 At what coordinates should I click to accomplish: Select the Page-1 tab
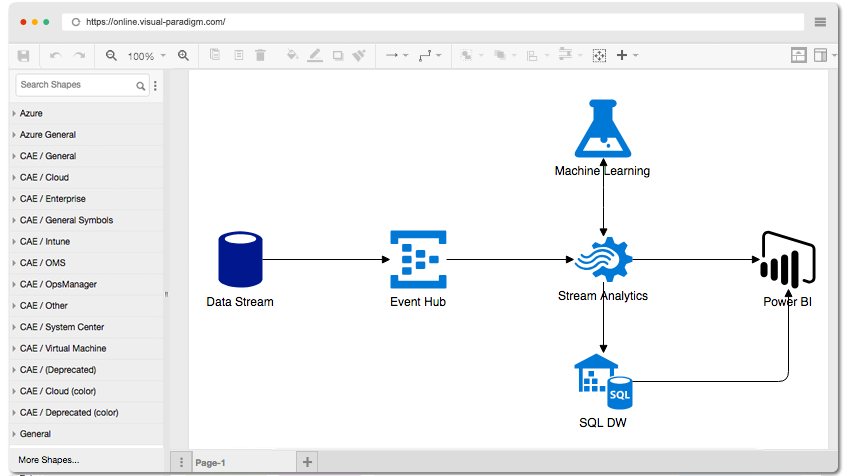(x=244, y=462)
